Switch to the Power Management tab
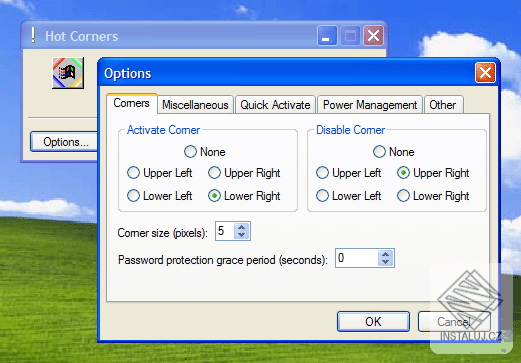Viewport: 521px width, 363px height. tap(370, 105)
